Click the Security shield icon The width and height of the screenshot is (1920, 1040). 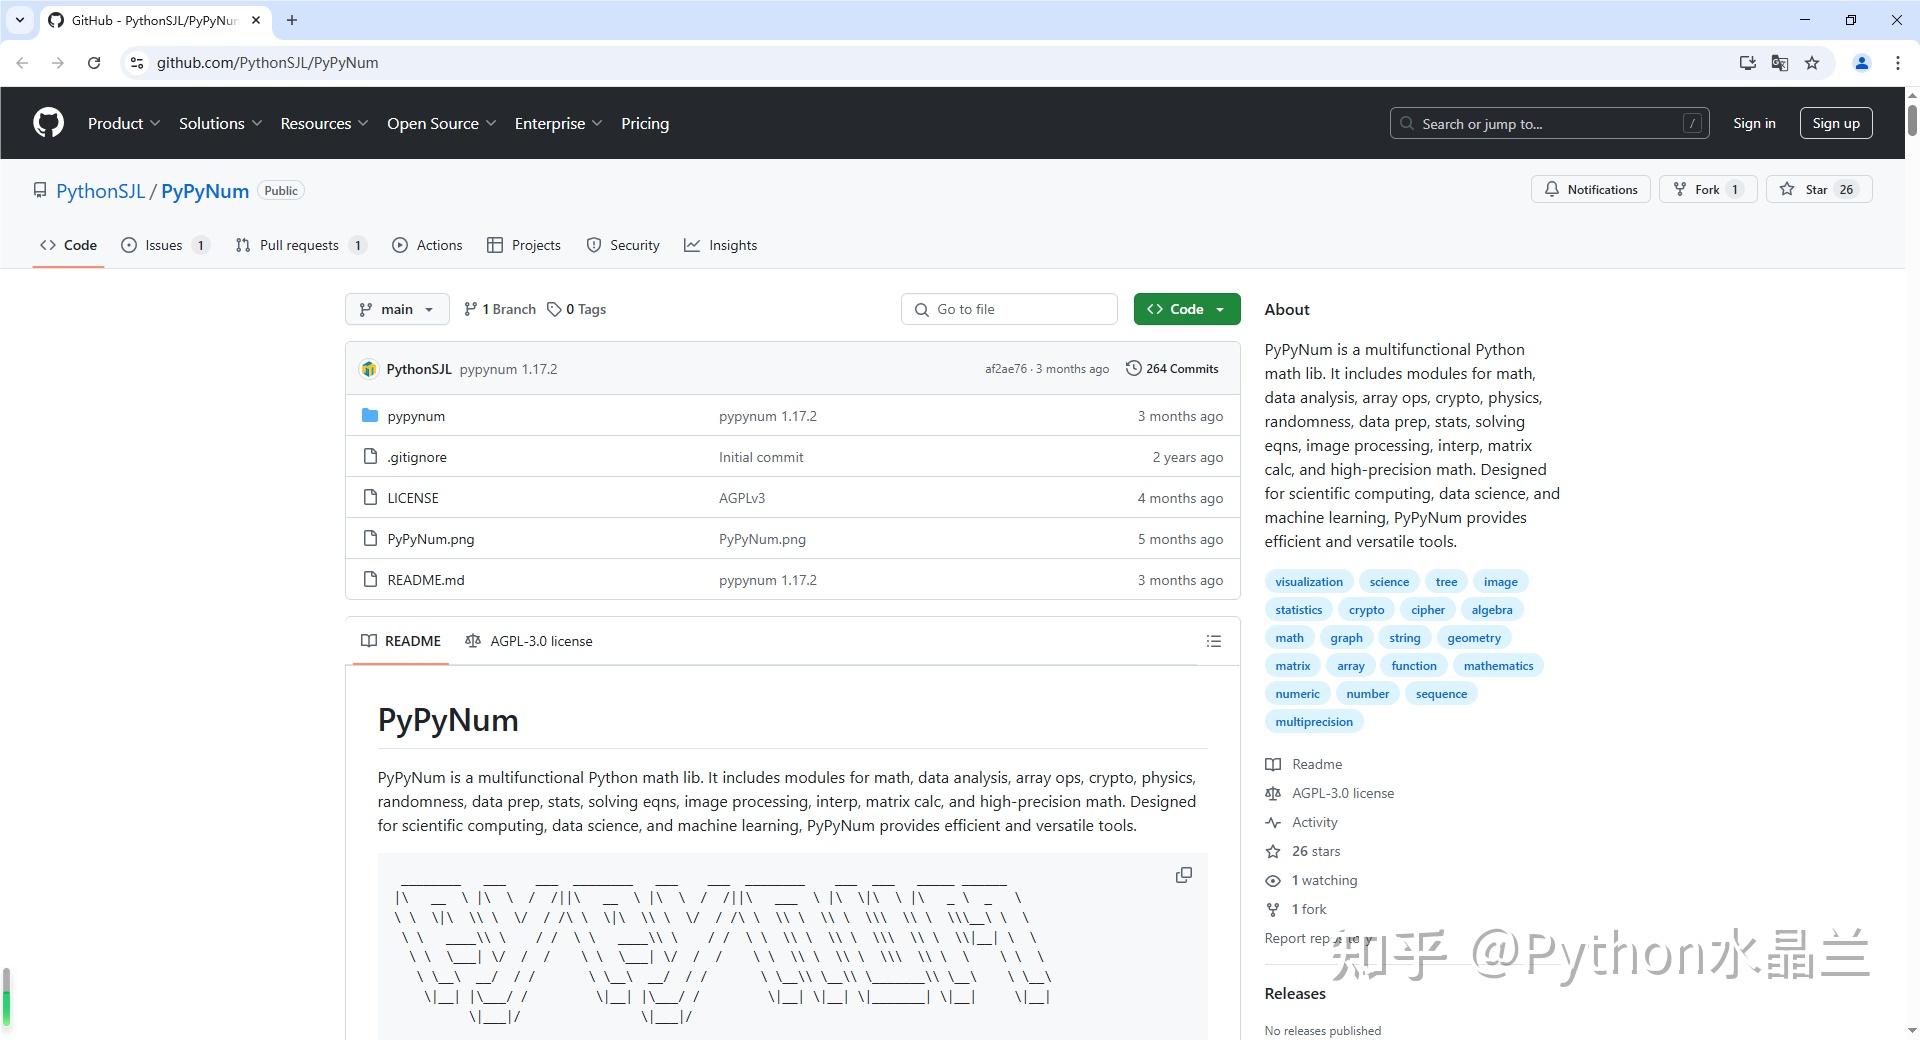[x=594, y=244]
